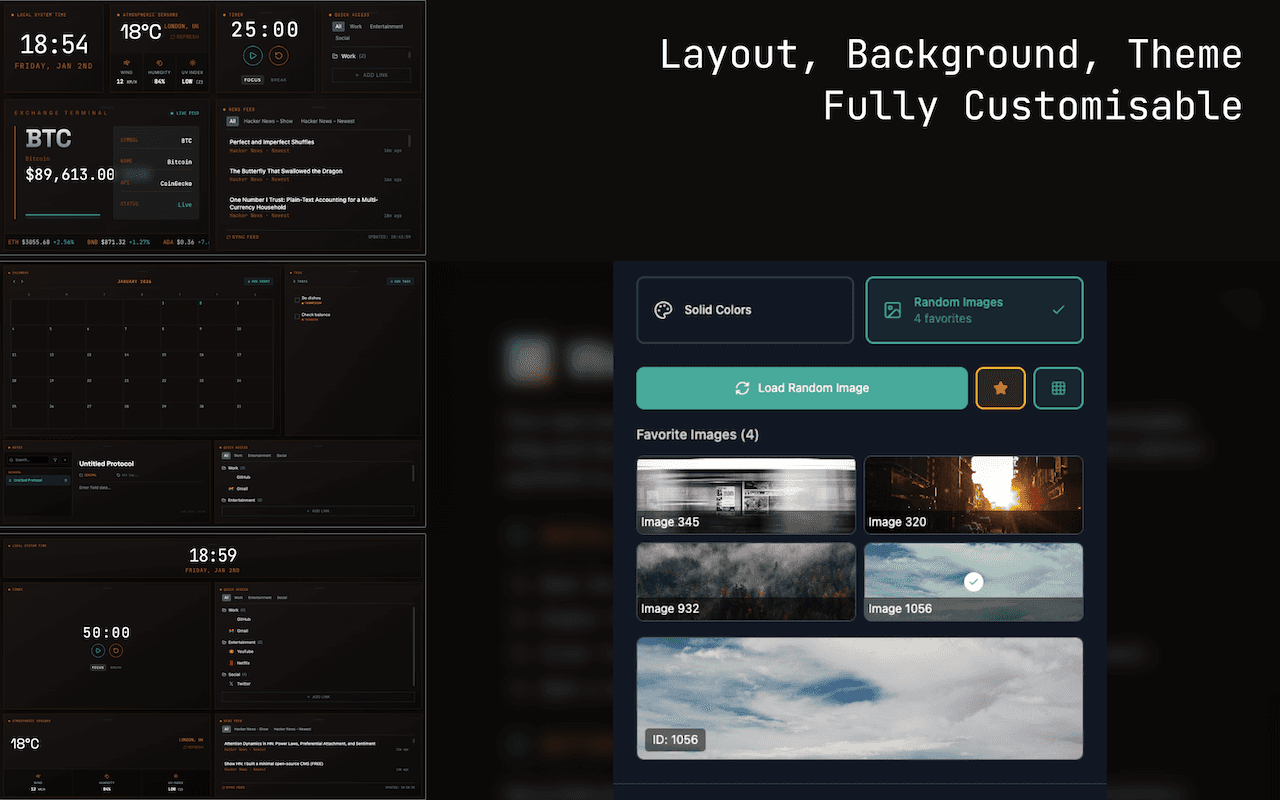Reset the 50:00 timer using the circular arrow
This screenshot has height=800, width=1280.
click(116, 651)
